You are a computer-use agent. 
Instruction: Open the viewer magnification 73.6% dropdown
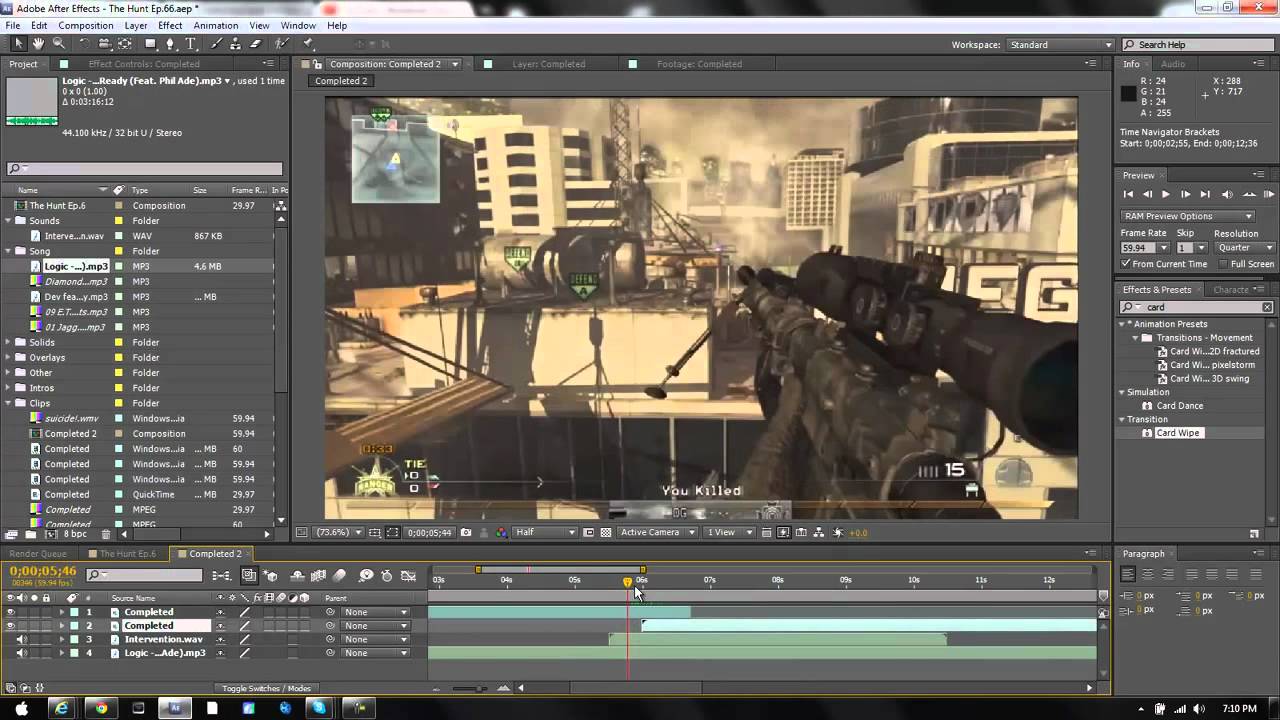coord(339,532)
